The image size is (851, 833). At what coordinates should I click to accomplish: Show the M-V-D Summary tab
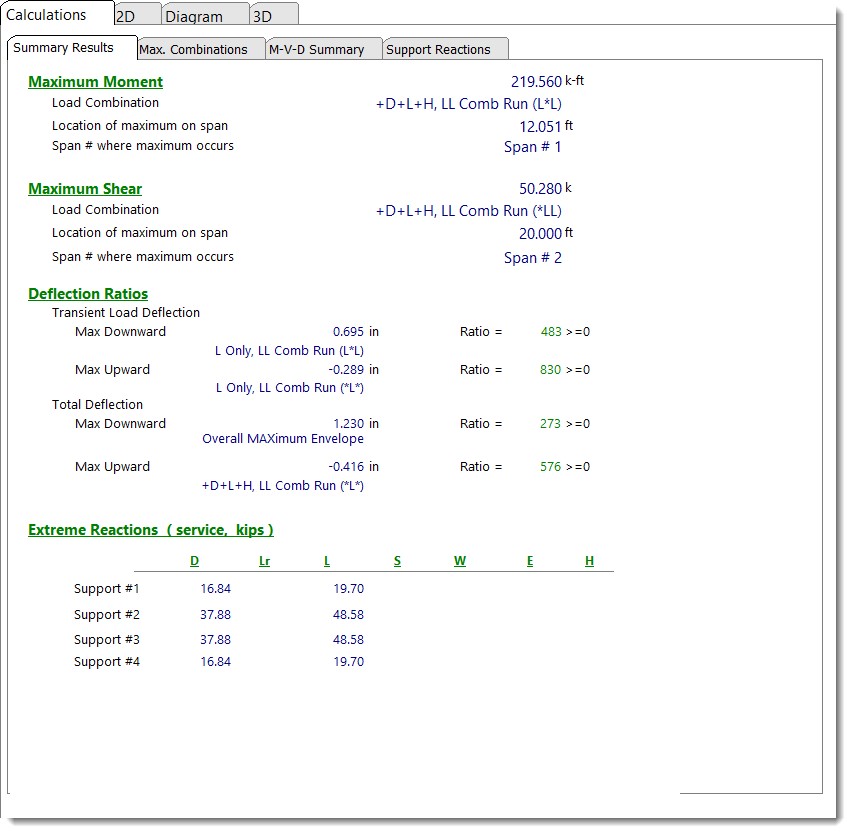[x=316, y=49]
